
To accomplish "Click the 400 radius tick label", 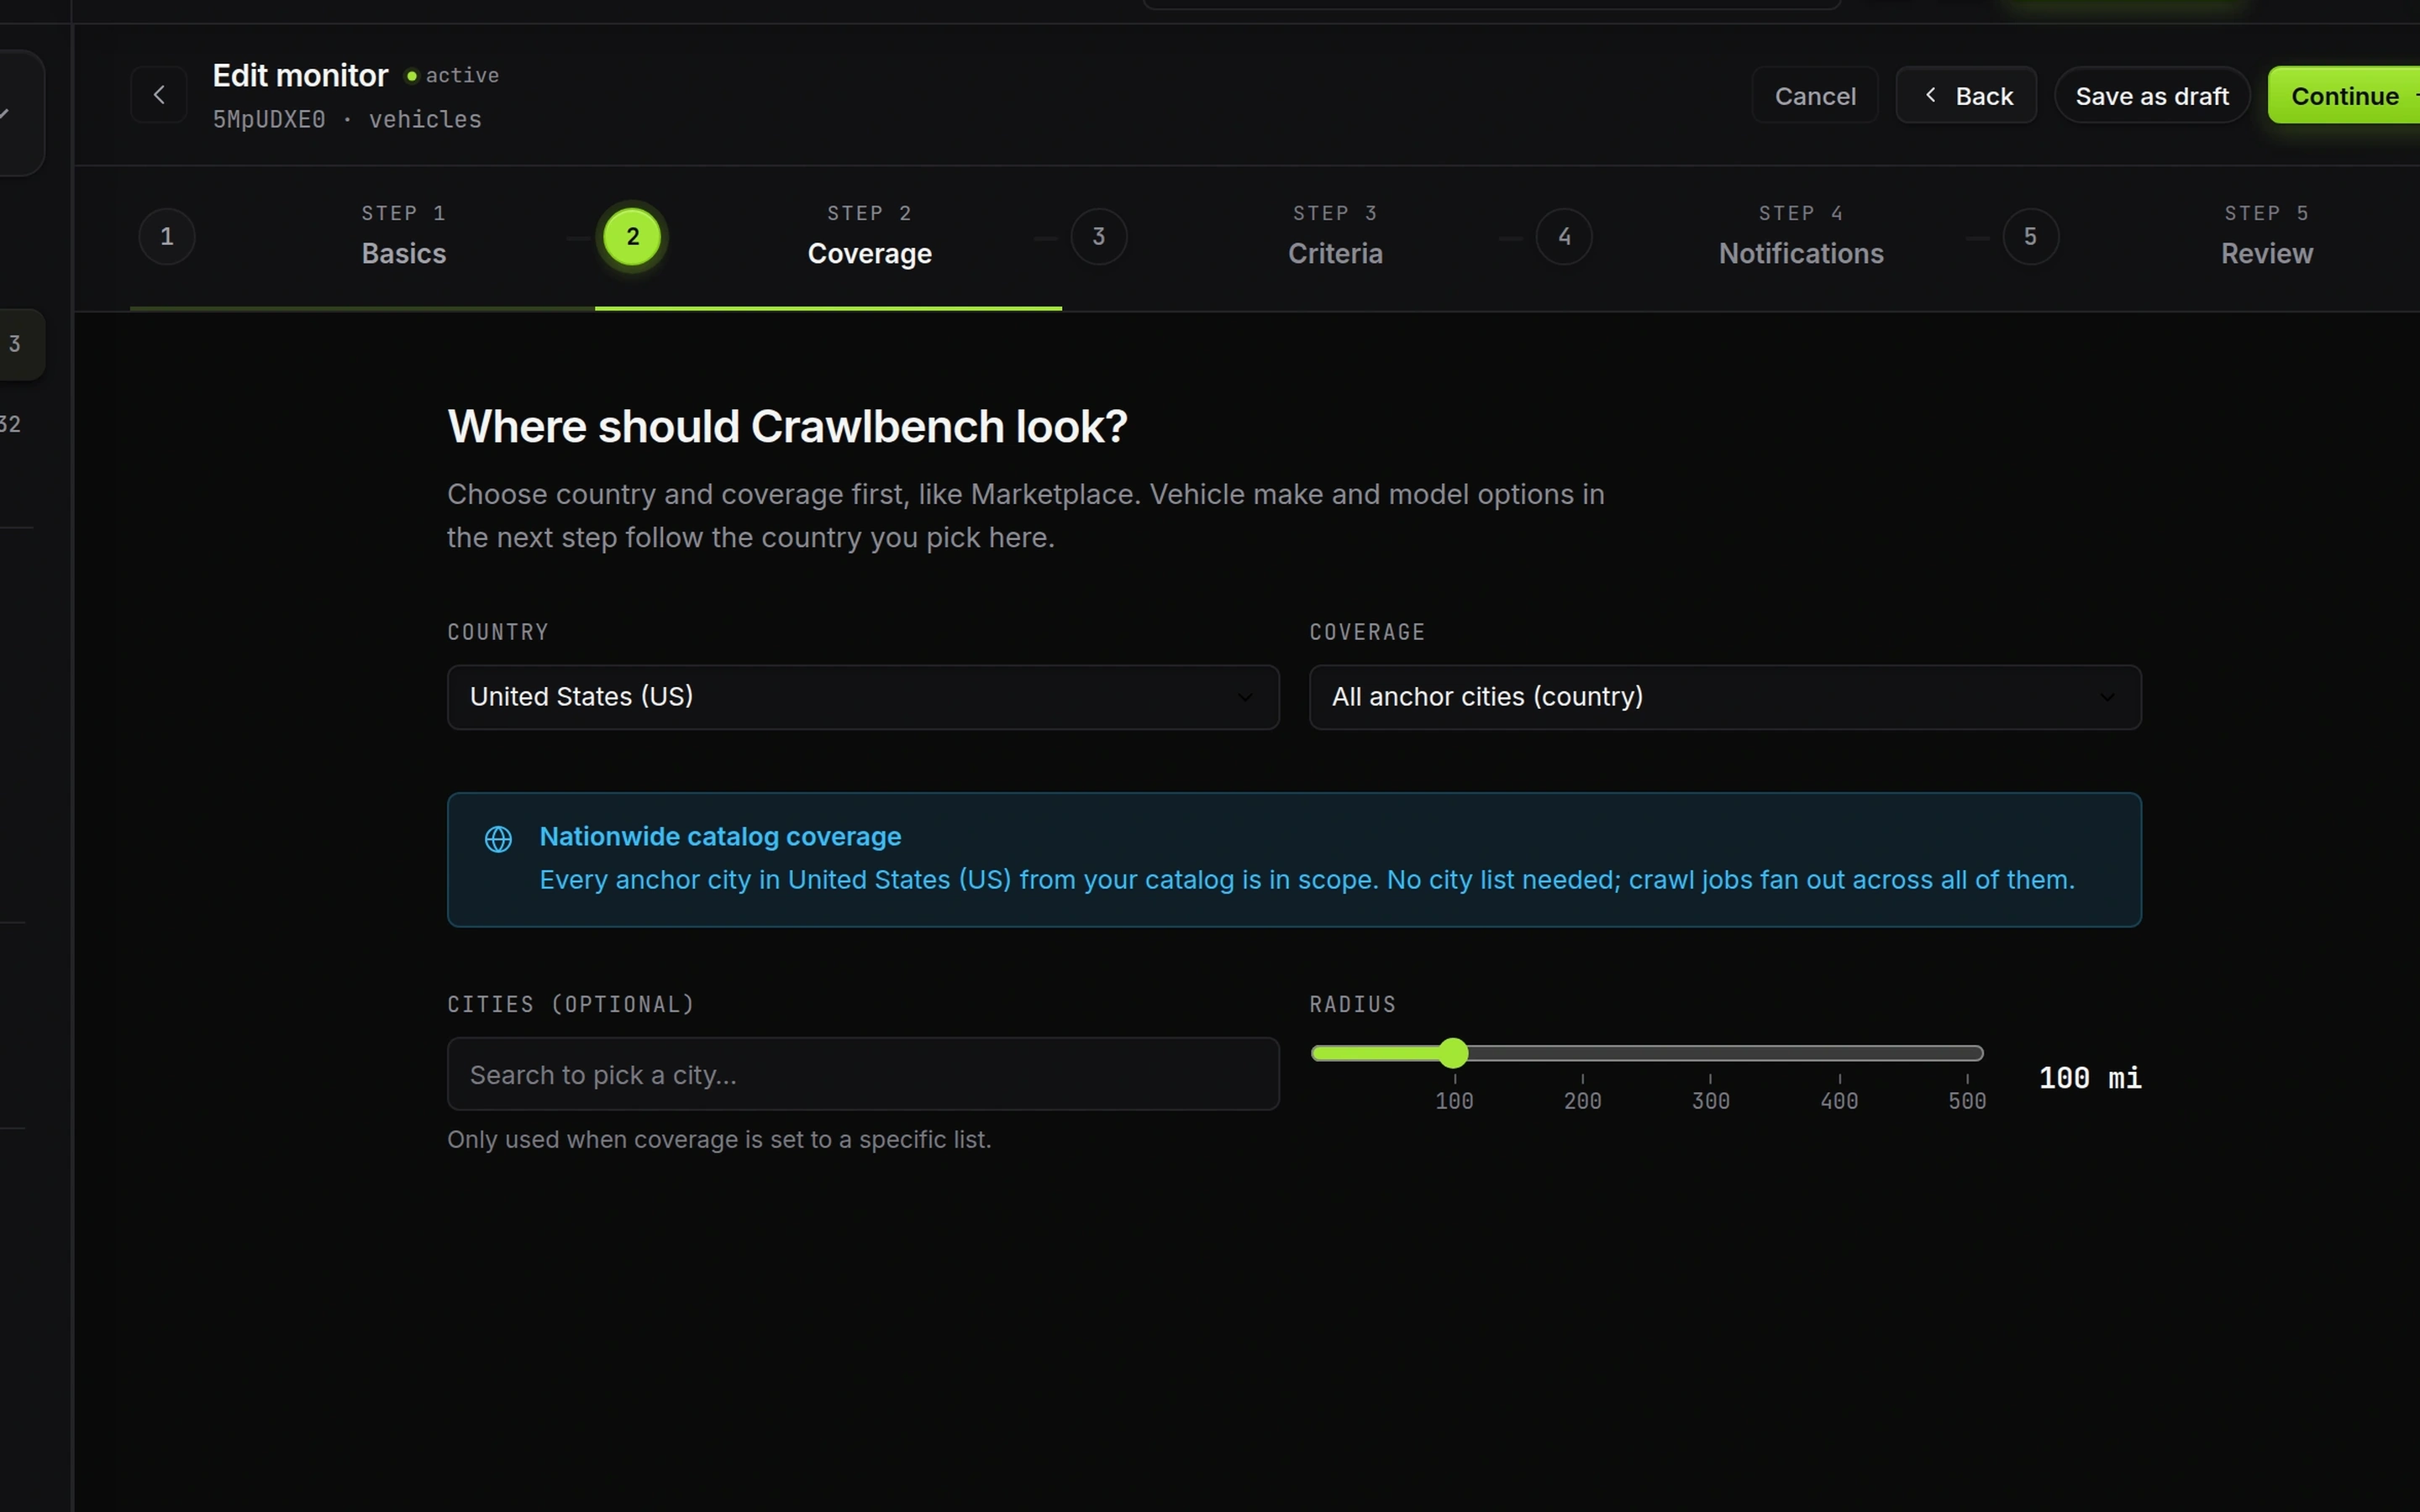I will (1839, 1101).
